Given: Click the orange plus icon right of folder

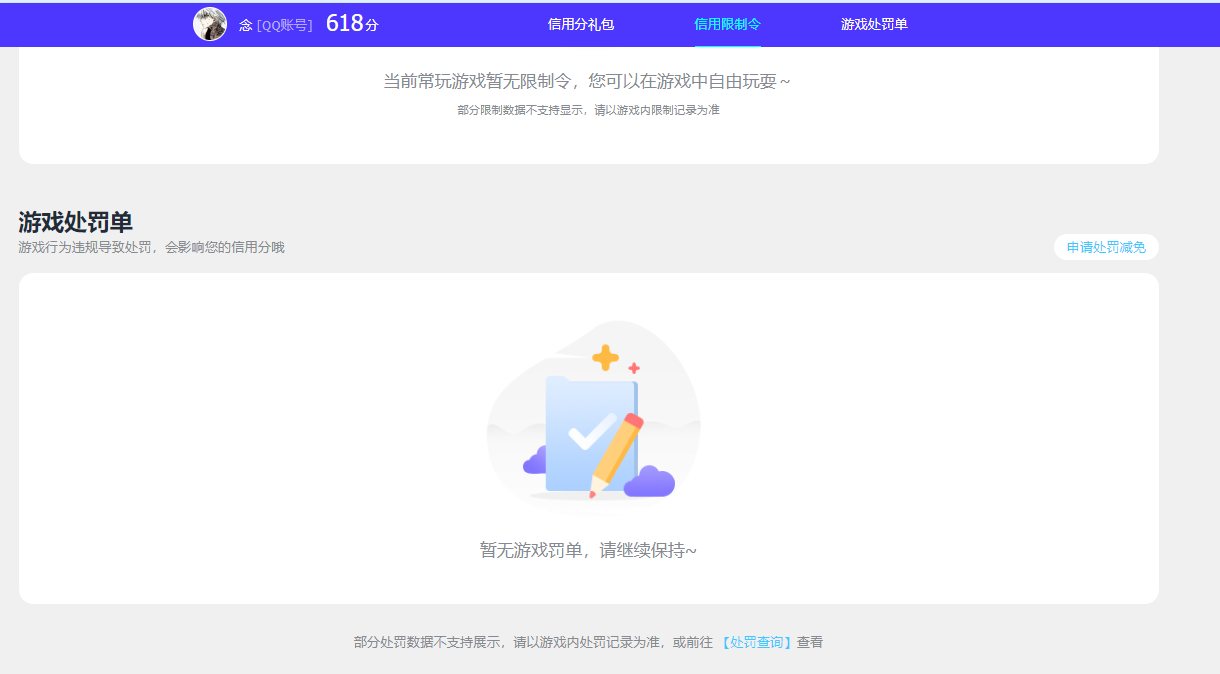Looking at the screenshot, I should click(633, 366).
